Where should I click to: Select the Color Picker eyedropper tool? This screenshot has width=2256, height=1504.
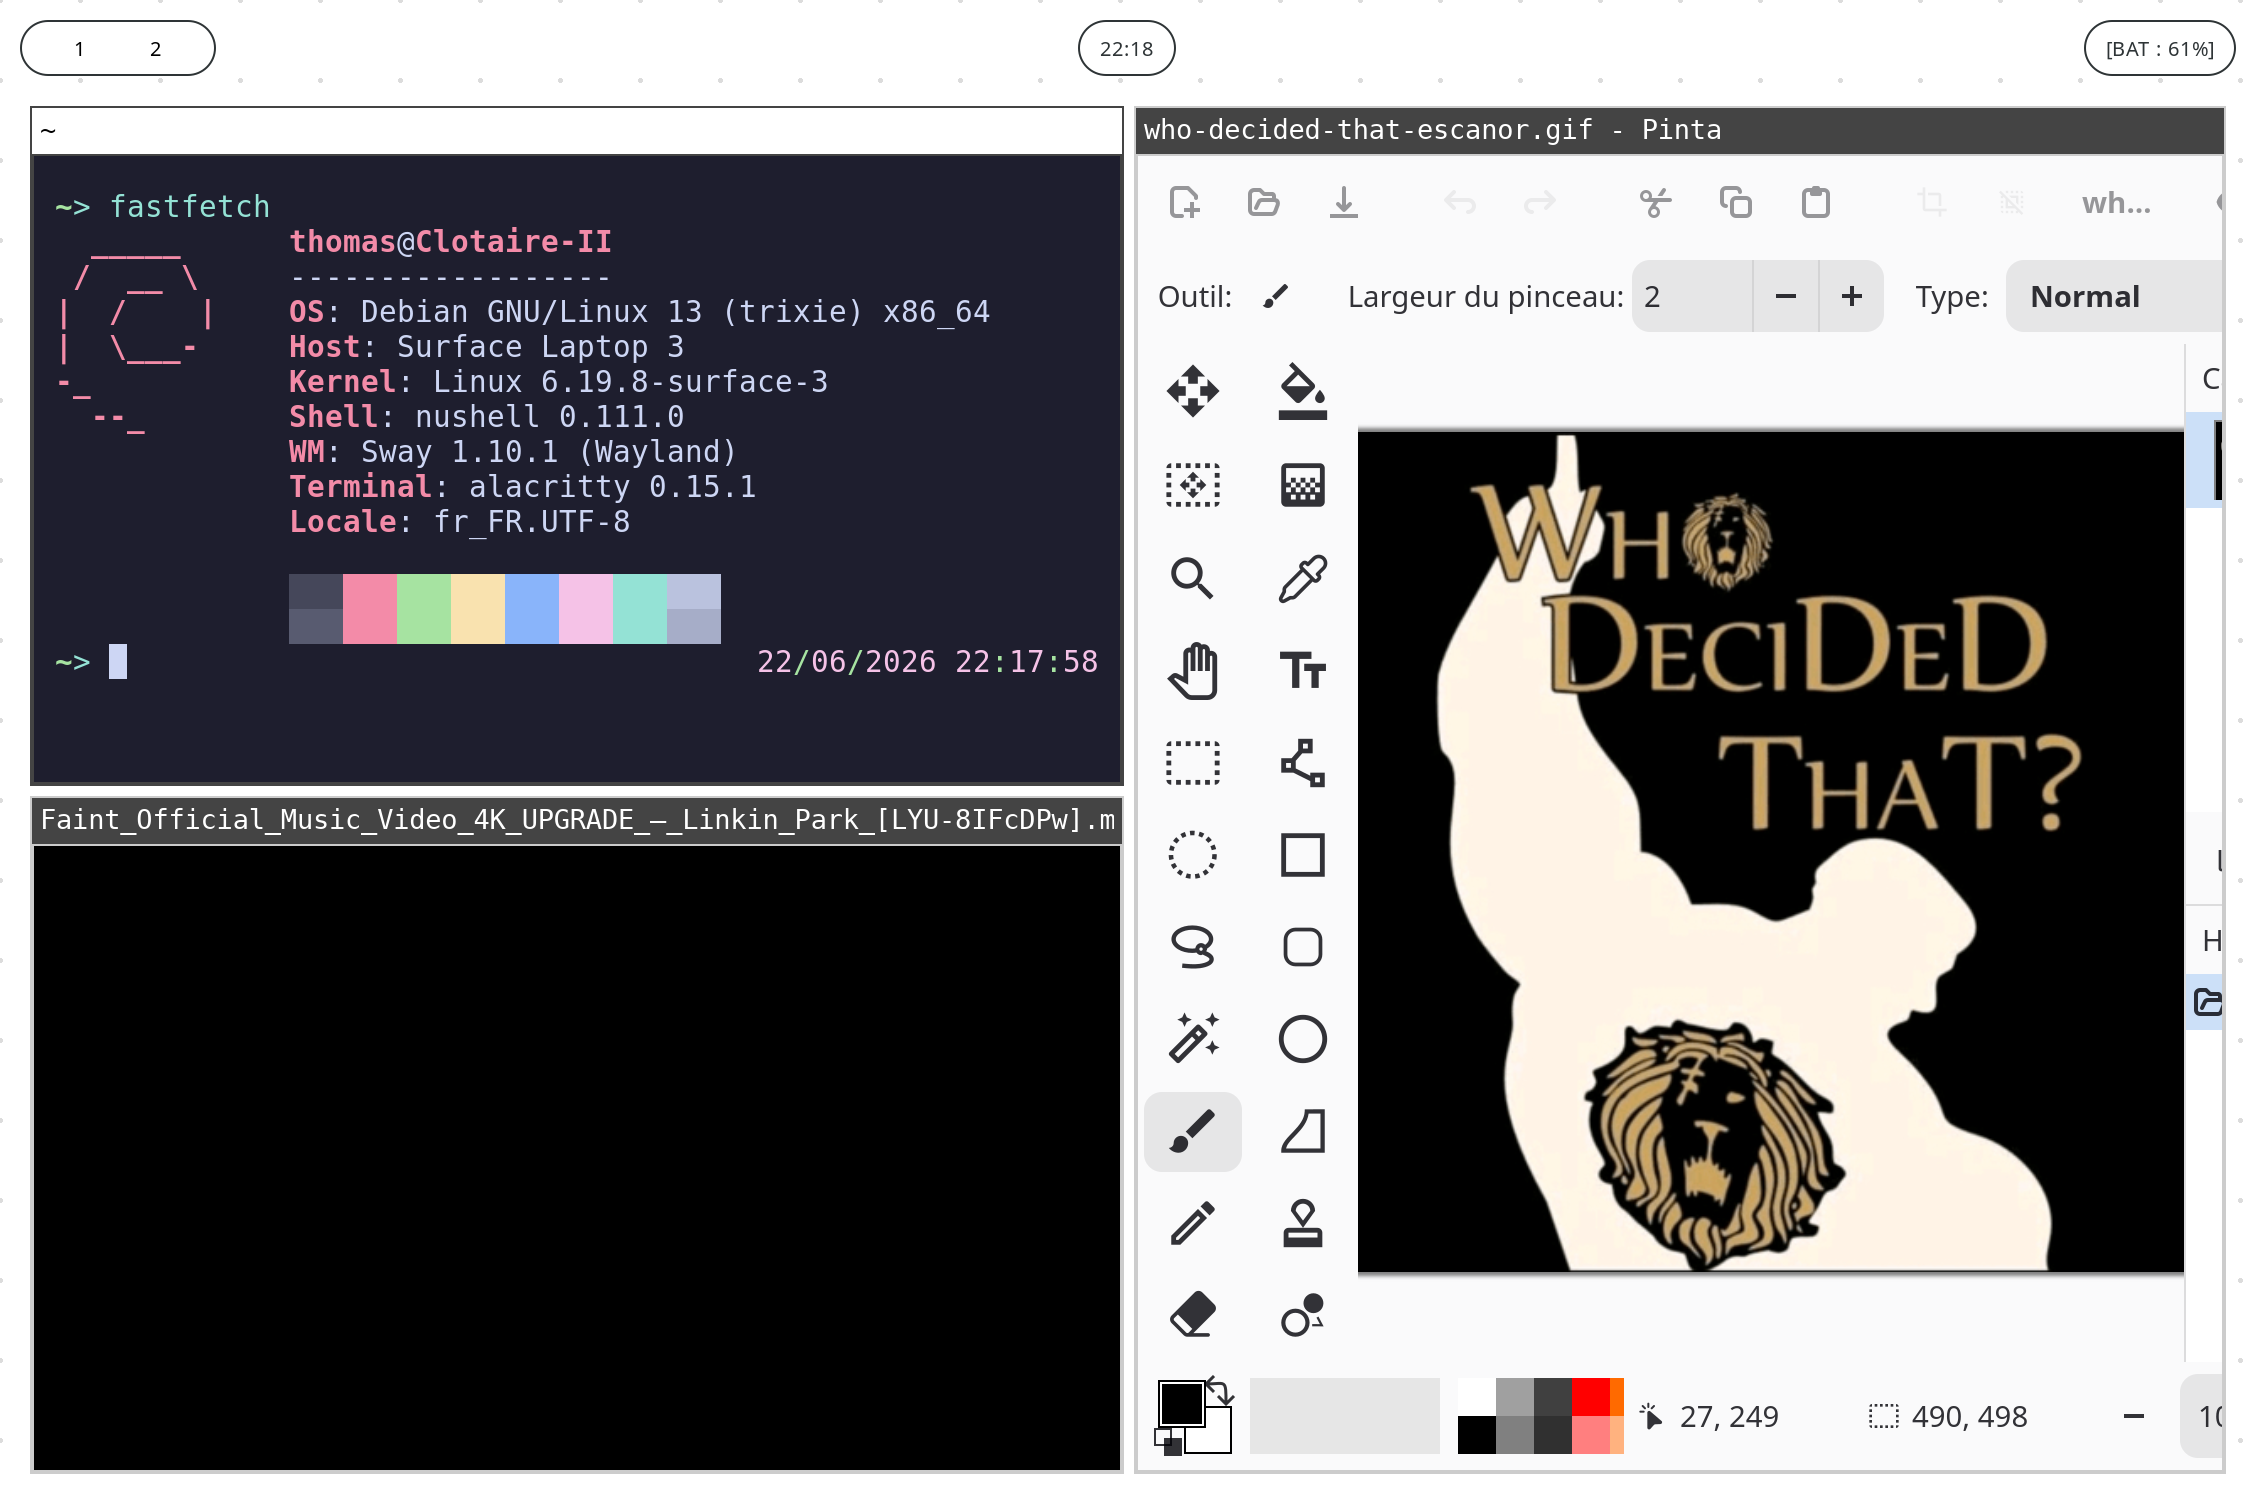tap(1303, 578)
